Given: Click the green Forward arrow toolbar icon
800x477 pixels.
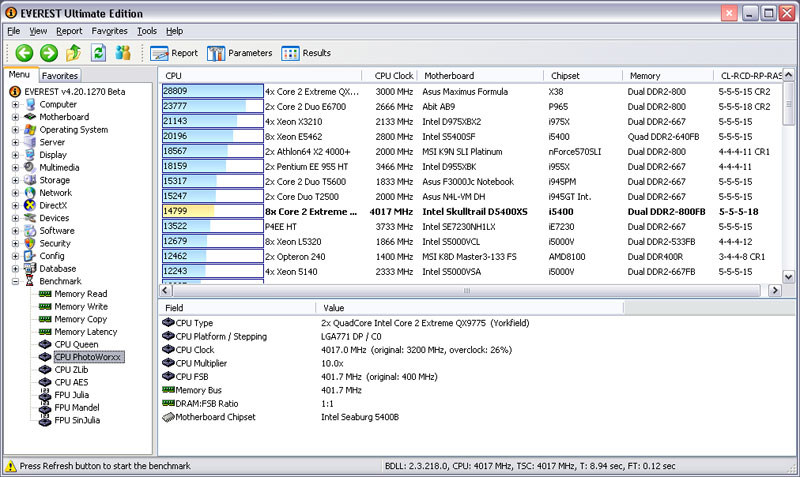Looking at the screenshot, I should [49, 53].
